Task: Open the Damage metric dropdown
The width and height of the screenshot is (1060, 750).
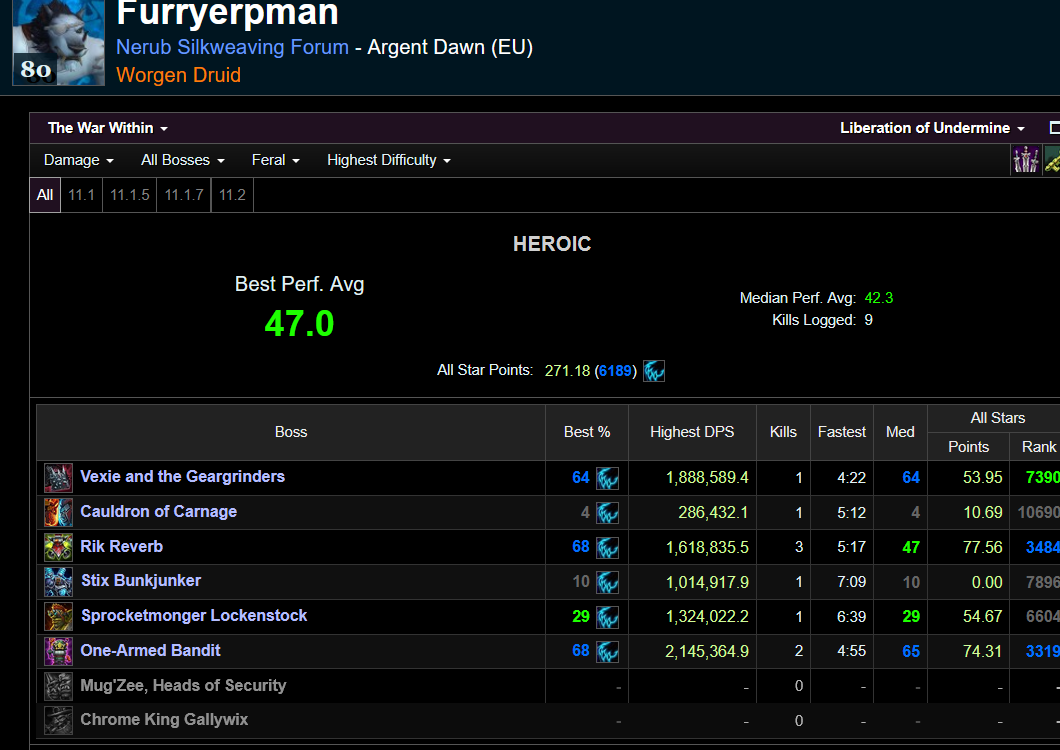Action: click(x=78, y=160)
